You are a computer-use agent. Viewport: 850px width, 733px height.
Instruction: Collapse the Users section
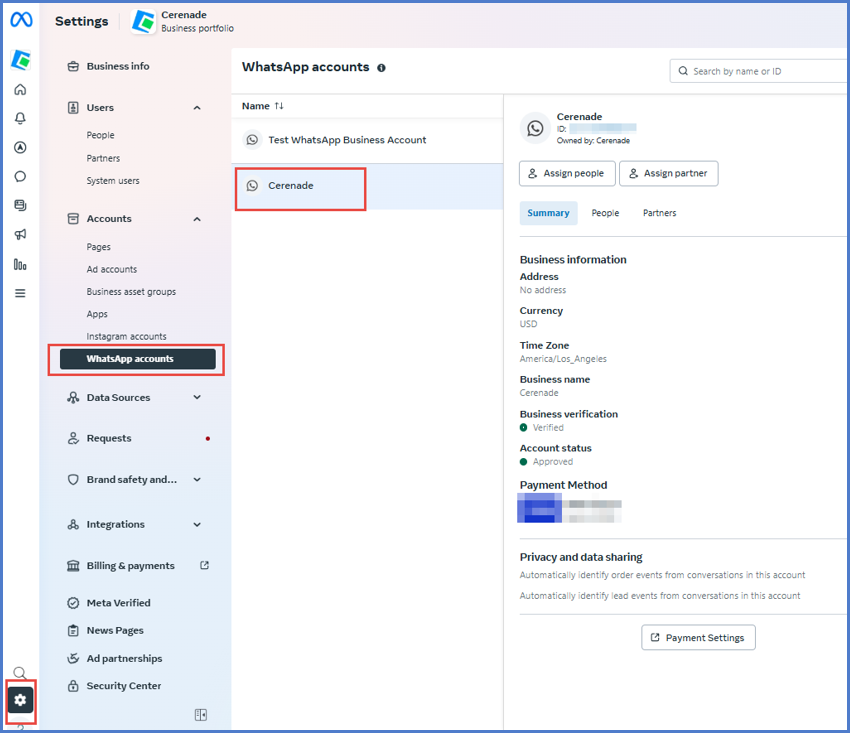pos(197,108)
